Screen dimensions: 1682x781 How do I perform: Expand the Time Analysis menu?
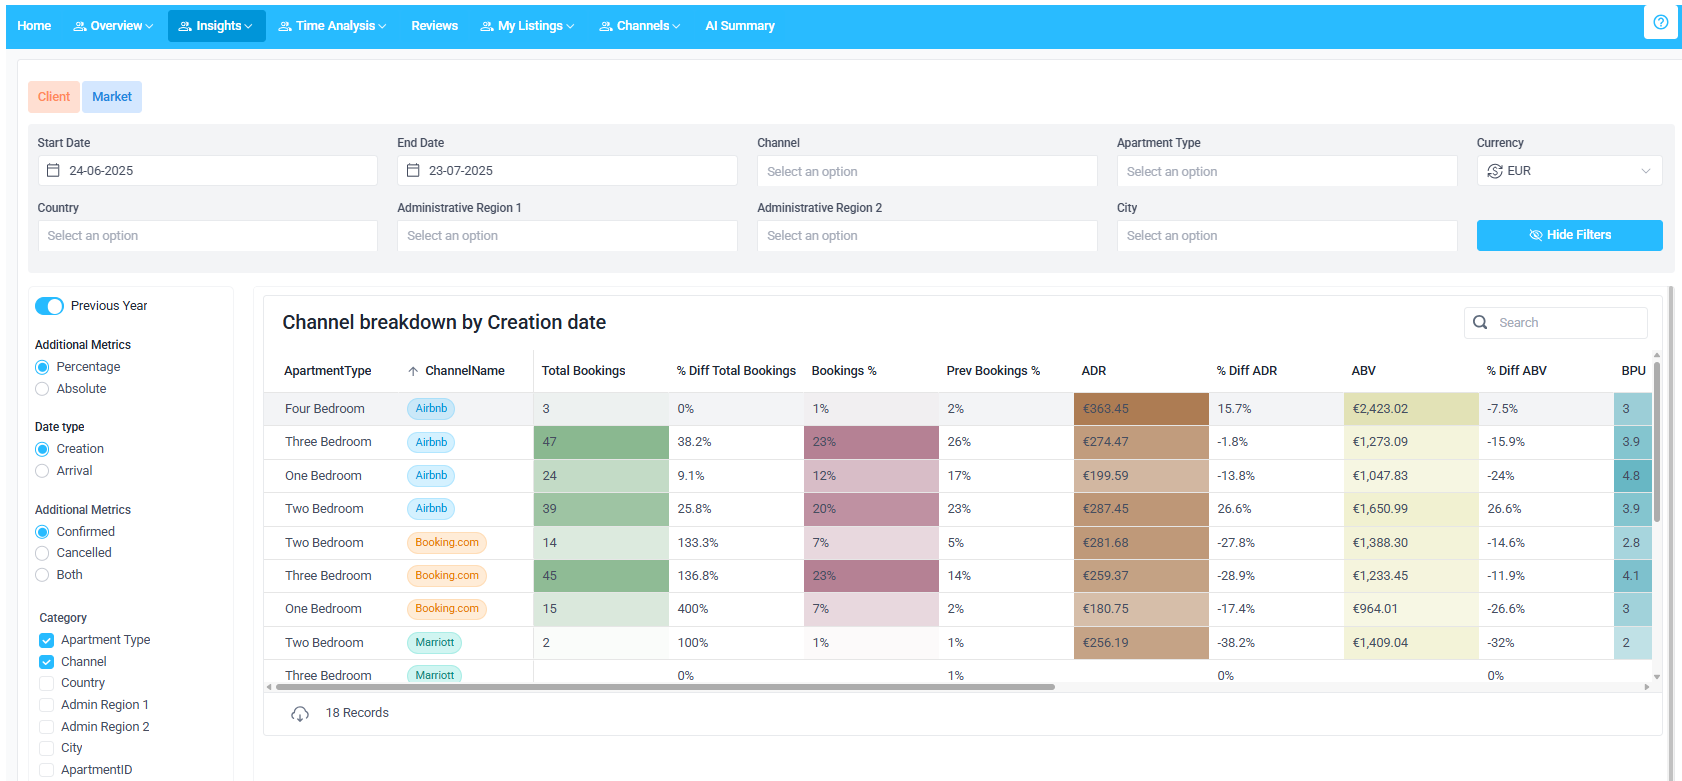click(332, 26)
